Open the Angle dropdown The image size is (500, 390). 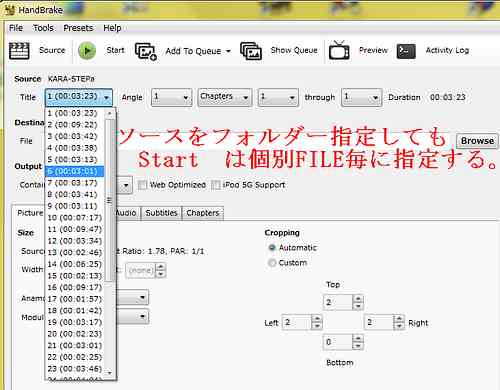click(171, 97)
